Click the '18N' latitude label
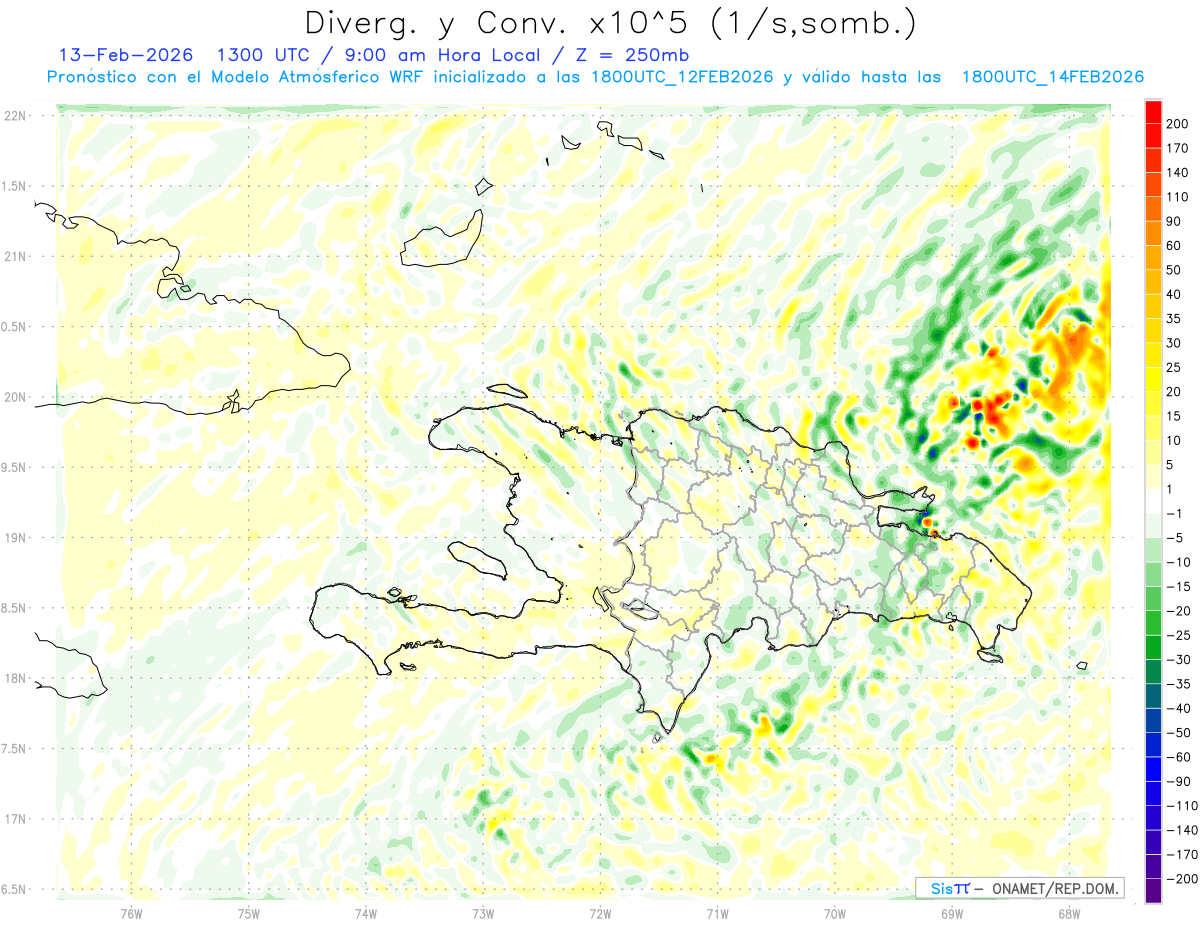This screenshot has width=1200, height=927. pyautogui.click(x=15, y=678)
